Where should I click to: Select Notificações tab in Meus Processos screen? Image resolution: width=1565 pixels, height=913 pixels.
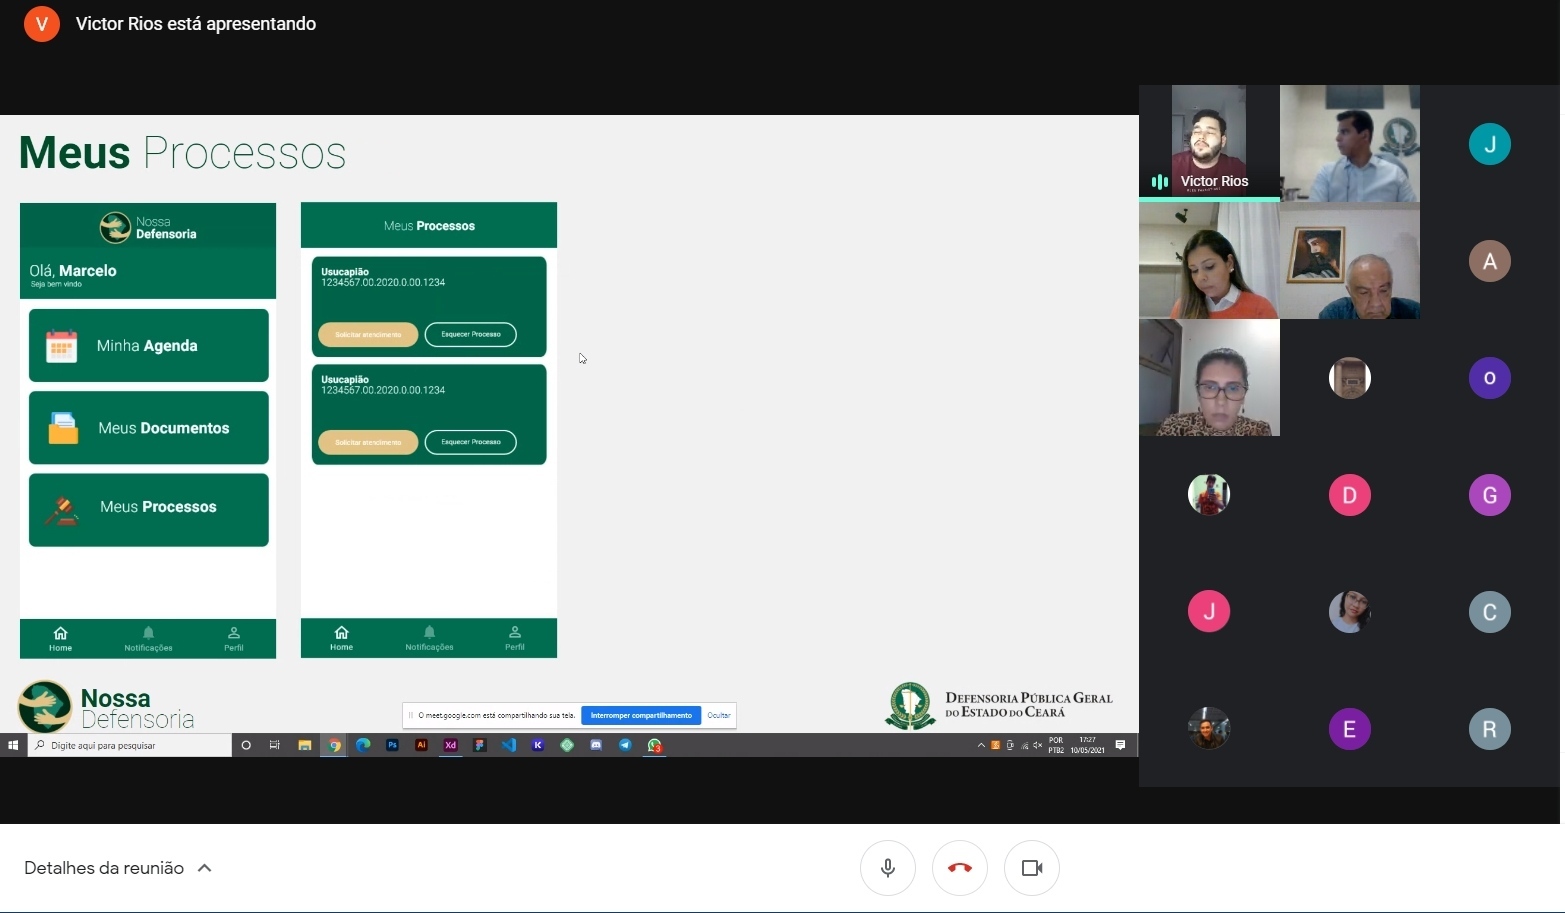pos(429,638)
